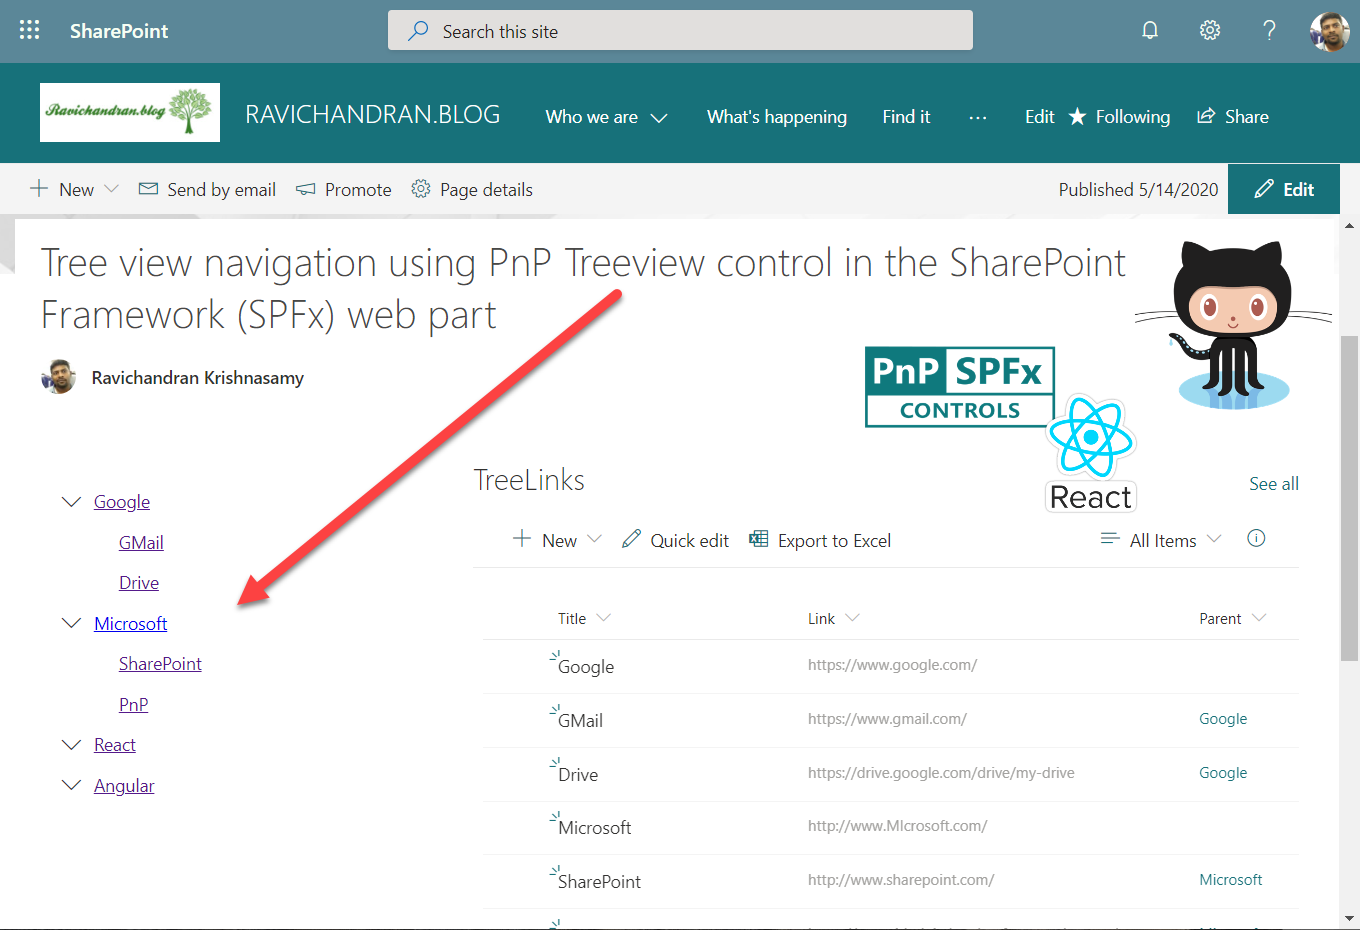1360x930 pixels.
Task: Open the All Items view dropdown
Action: pos(1161,540)
